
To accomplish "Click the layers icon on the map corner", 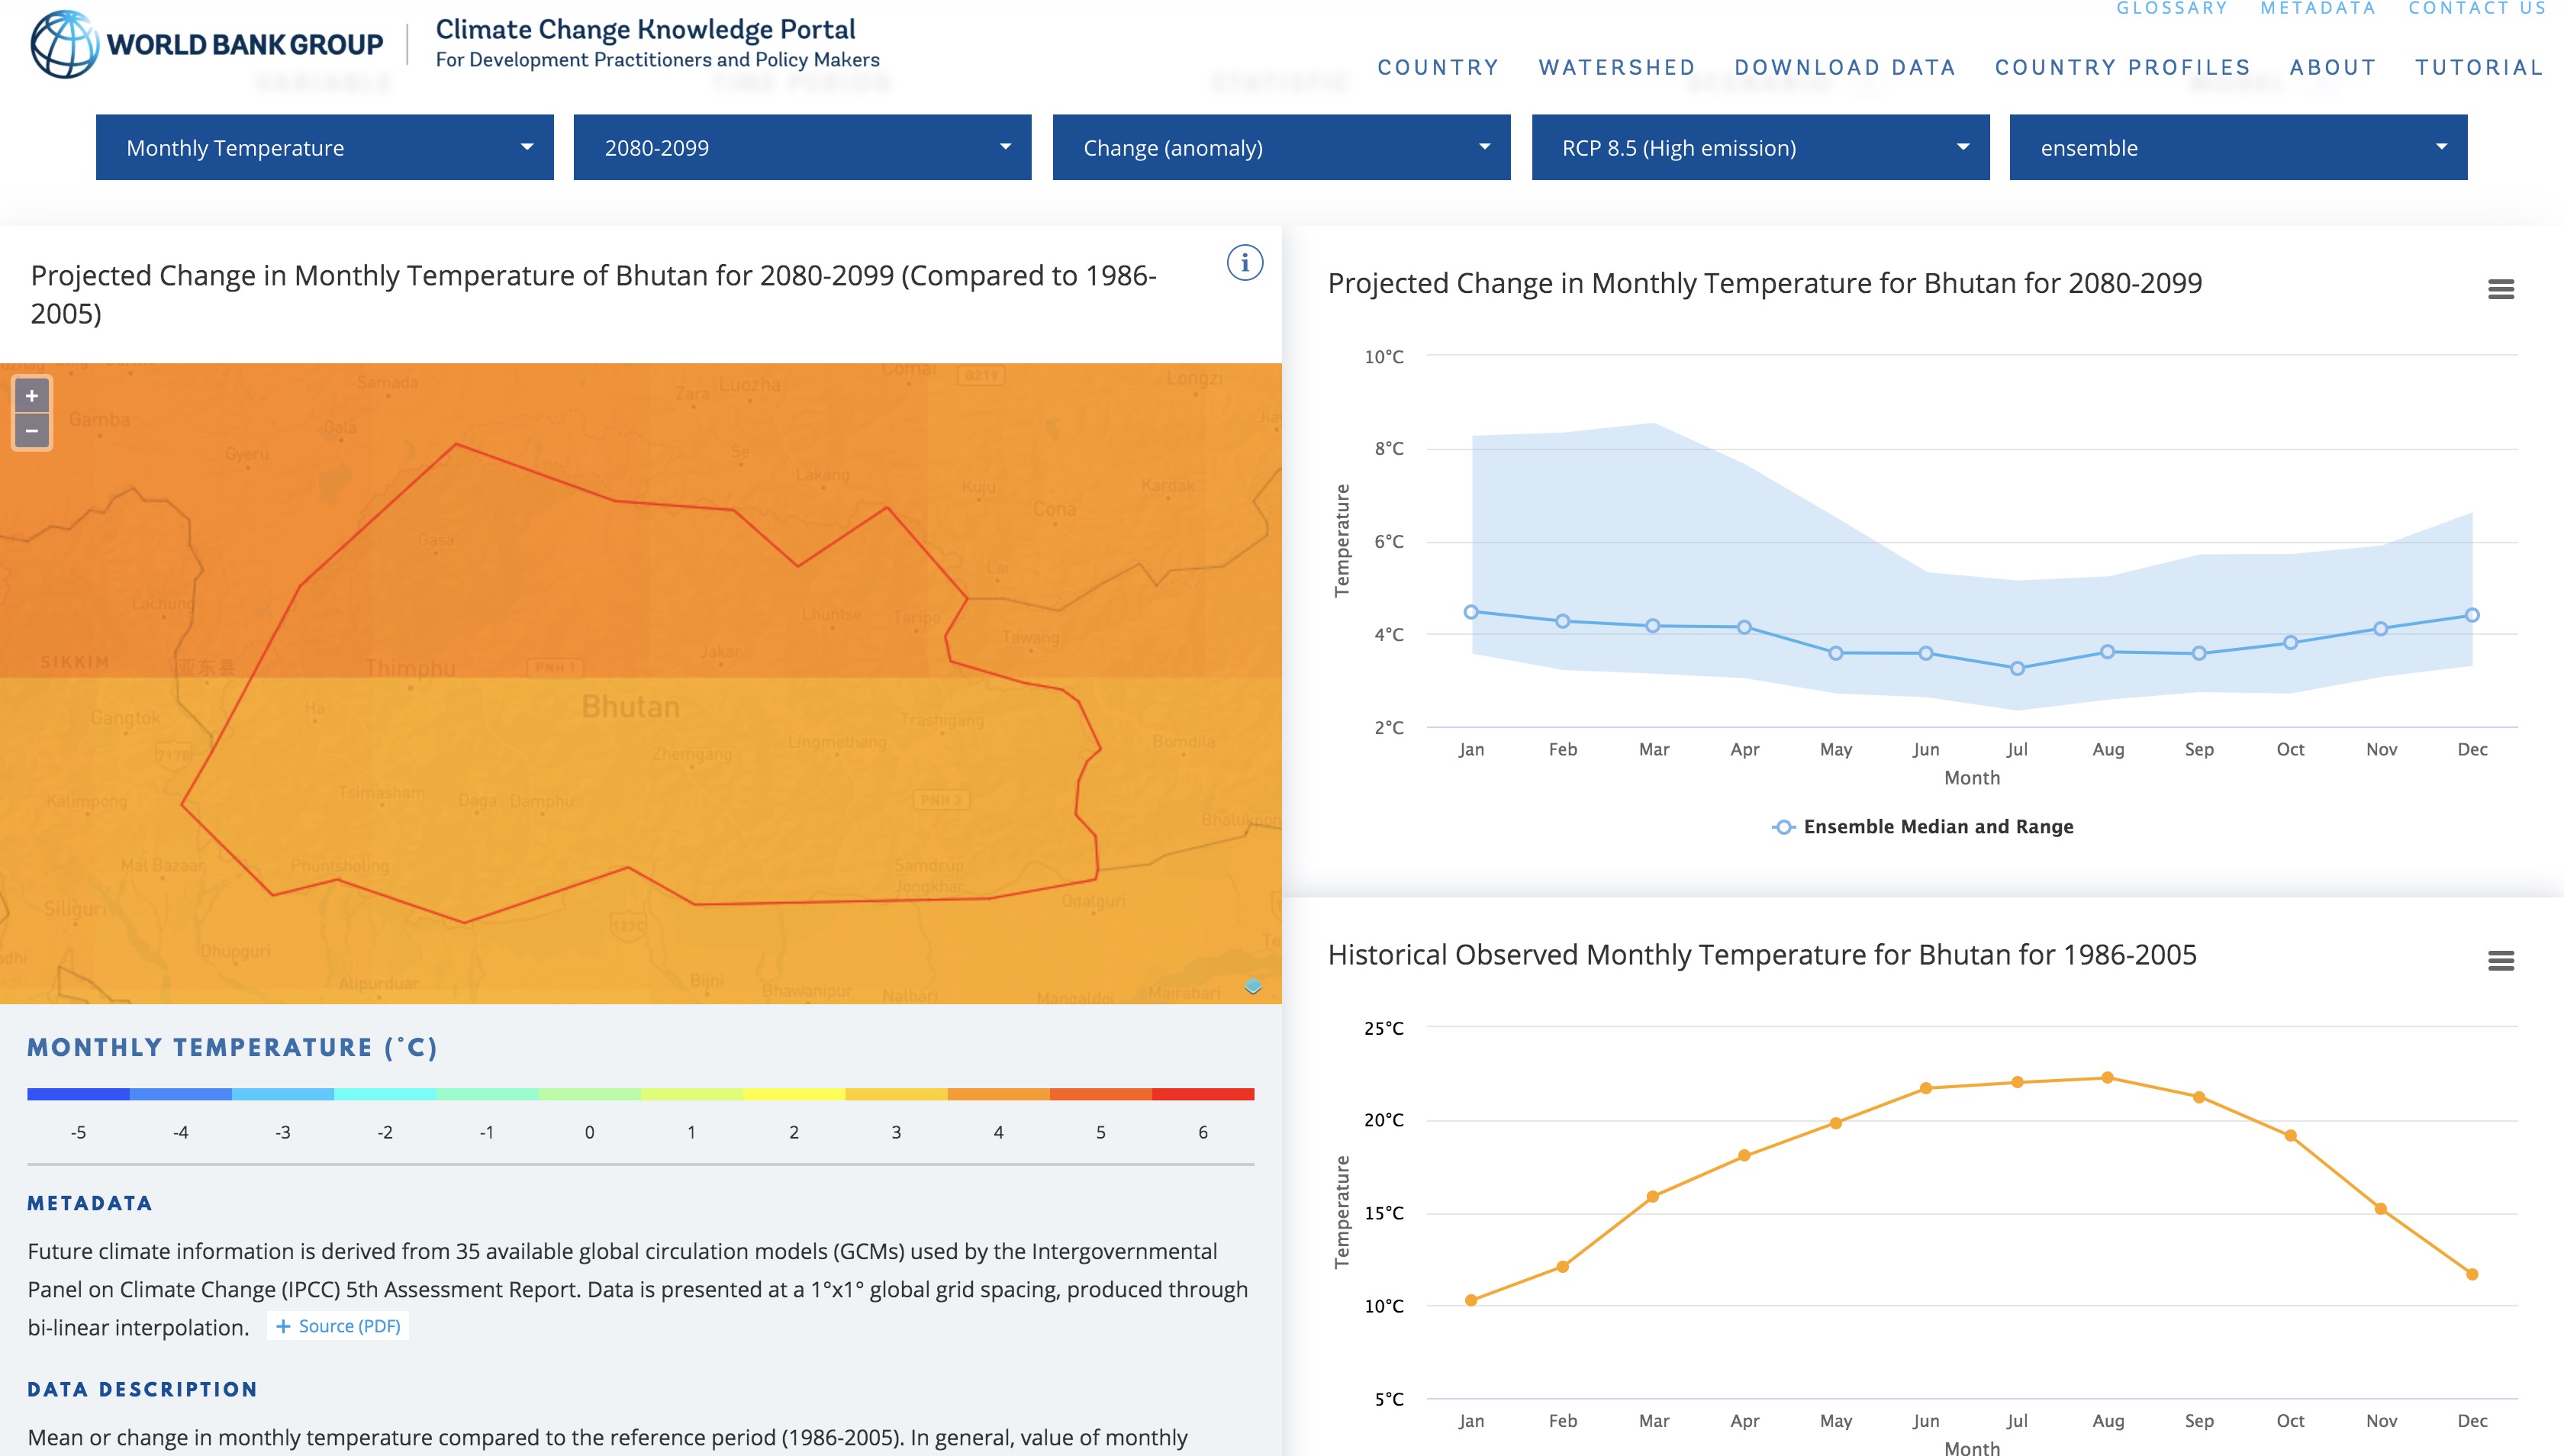I will pyautogui.click(x=1252, y=987).
